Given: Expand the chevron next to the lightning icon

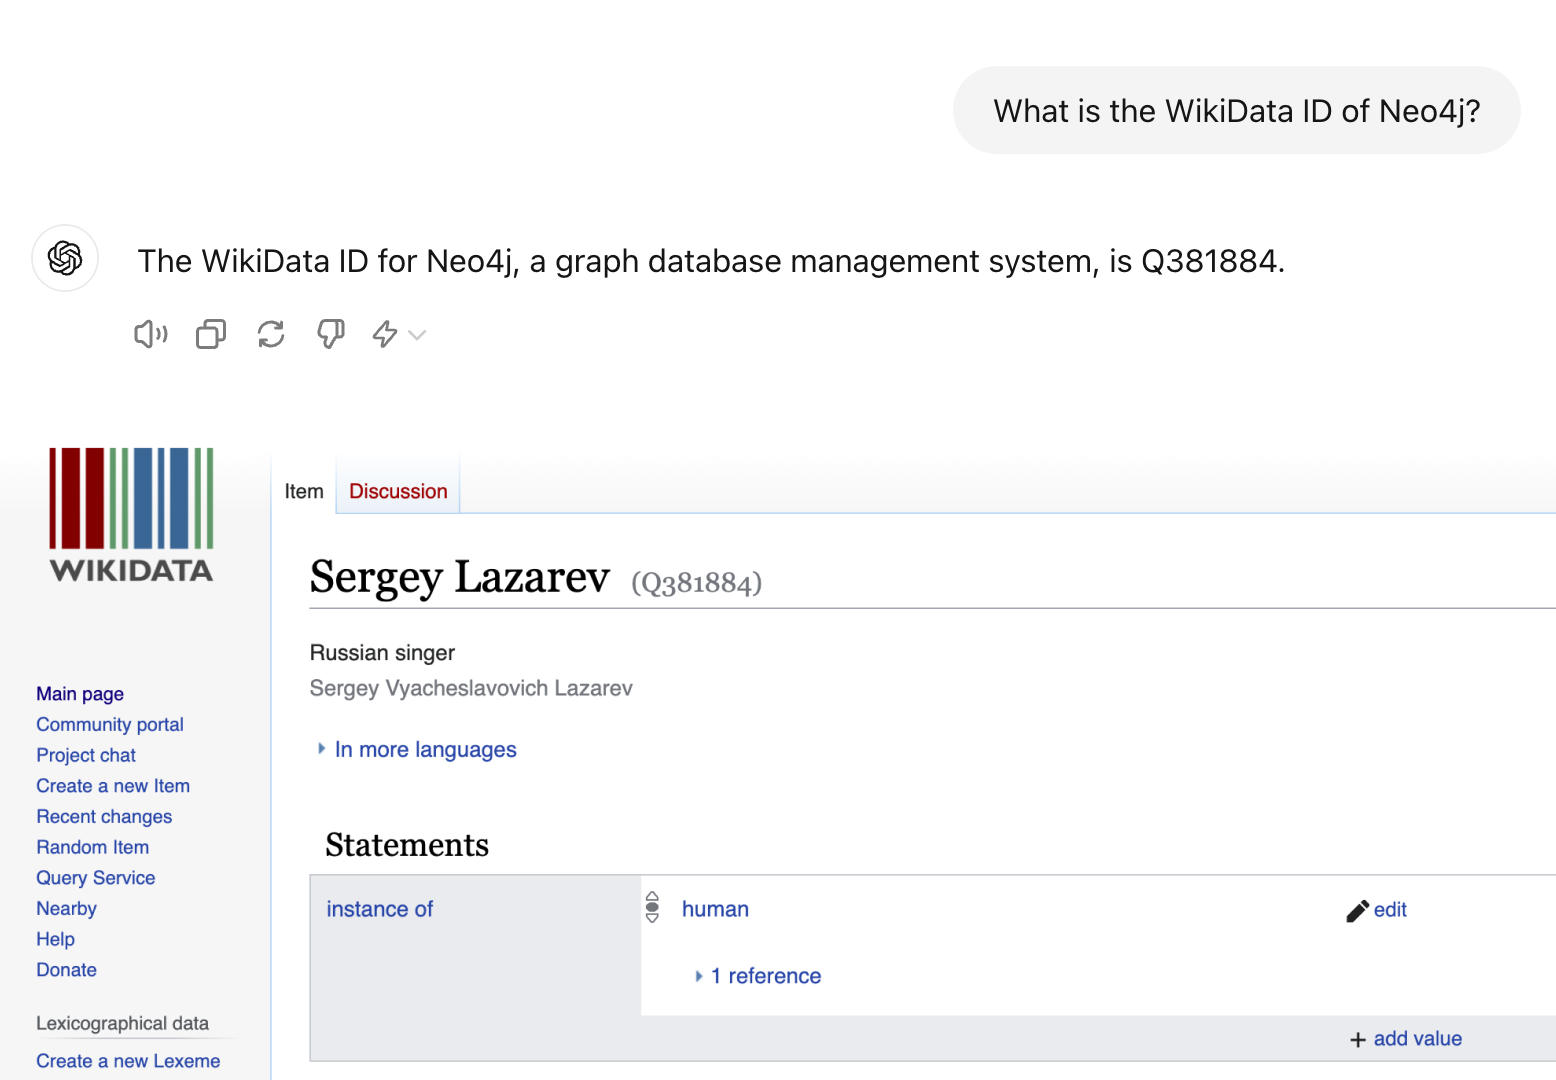Looking at the screenshot, I should [418, 335].
